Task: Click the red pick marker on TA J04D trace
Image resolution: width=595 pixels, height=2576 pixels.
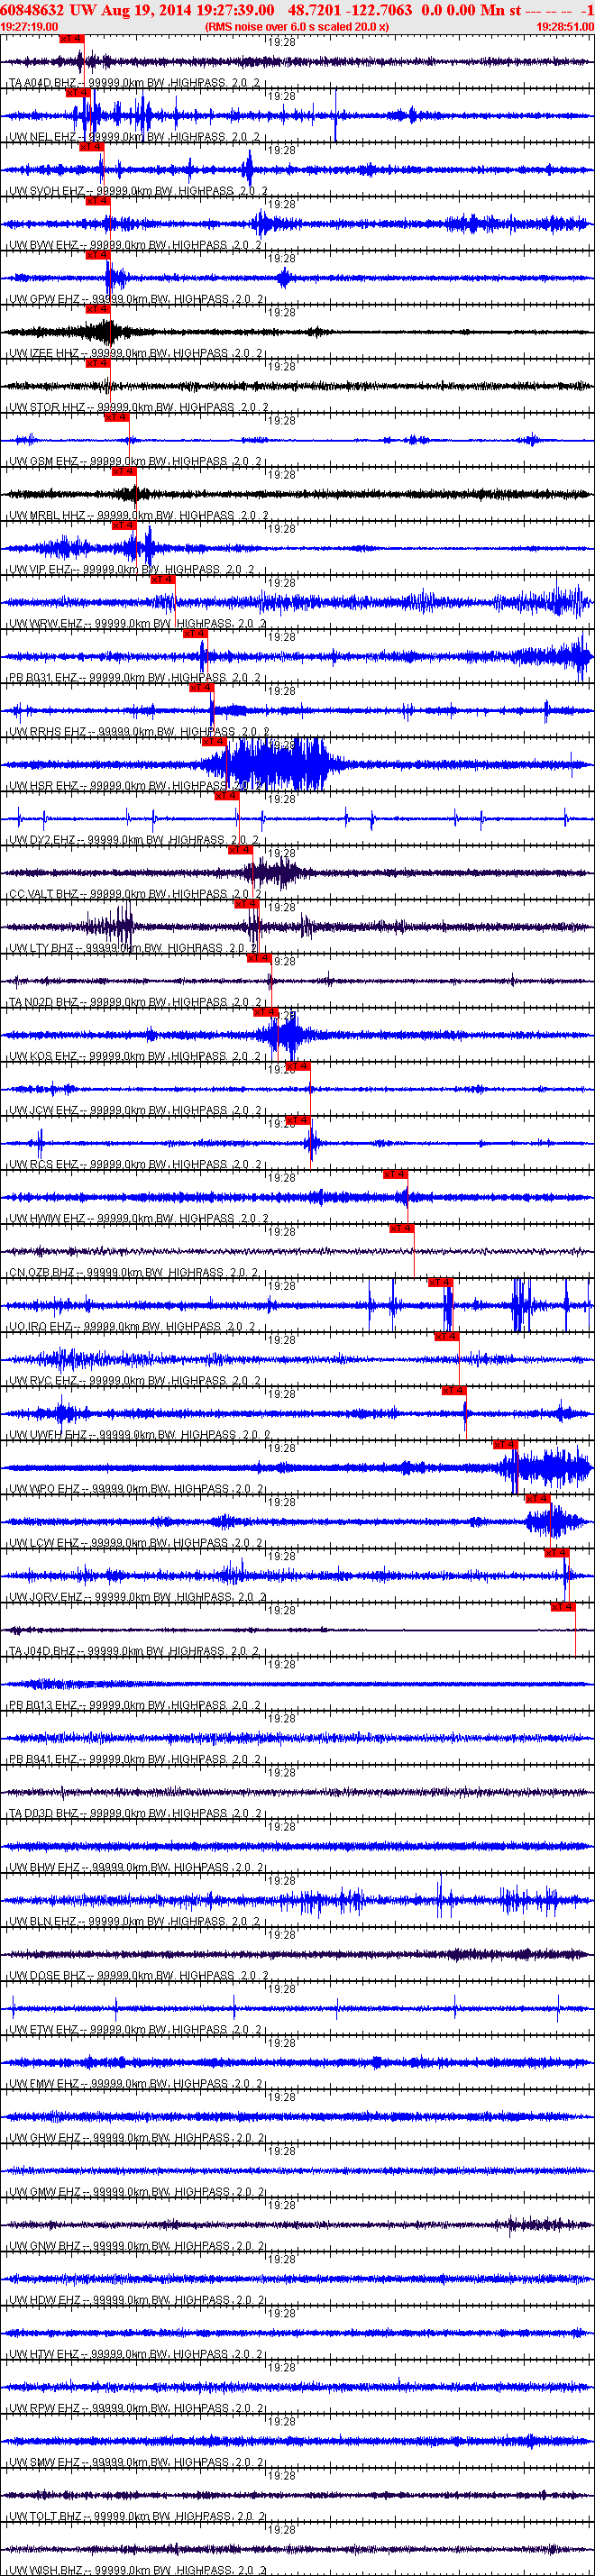Action: point(563,1607)
